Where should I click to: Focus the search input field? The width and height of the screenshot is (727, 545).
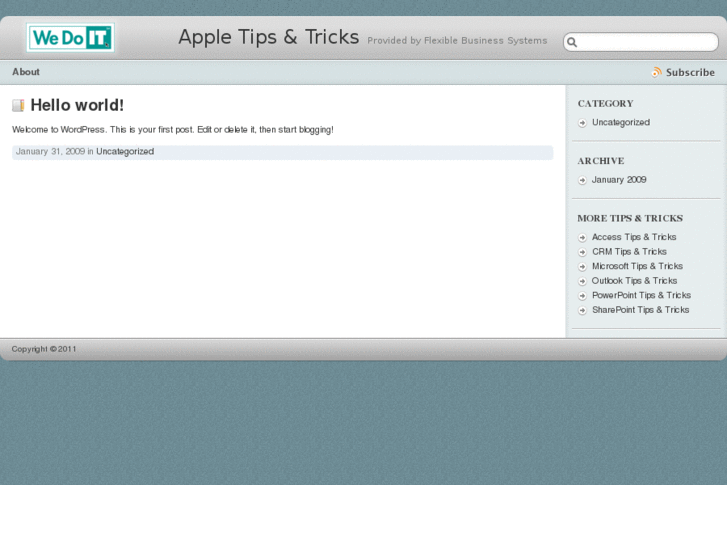(x=641, y=42)
